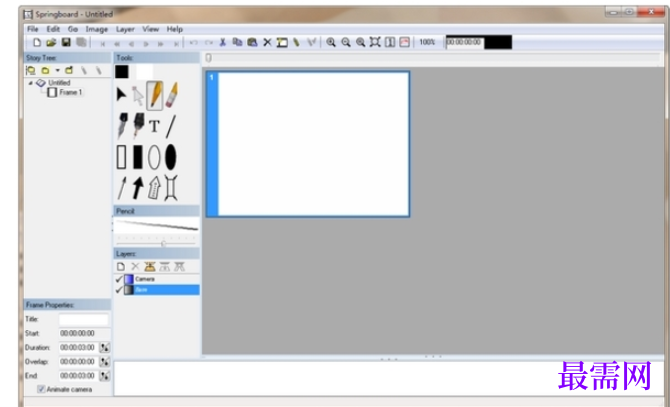Open the Help menu

click(175, 29)
